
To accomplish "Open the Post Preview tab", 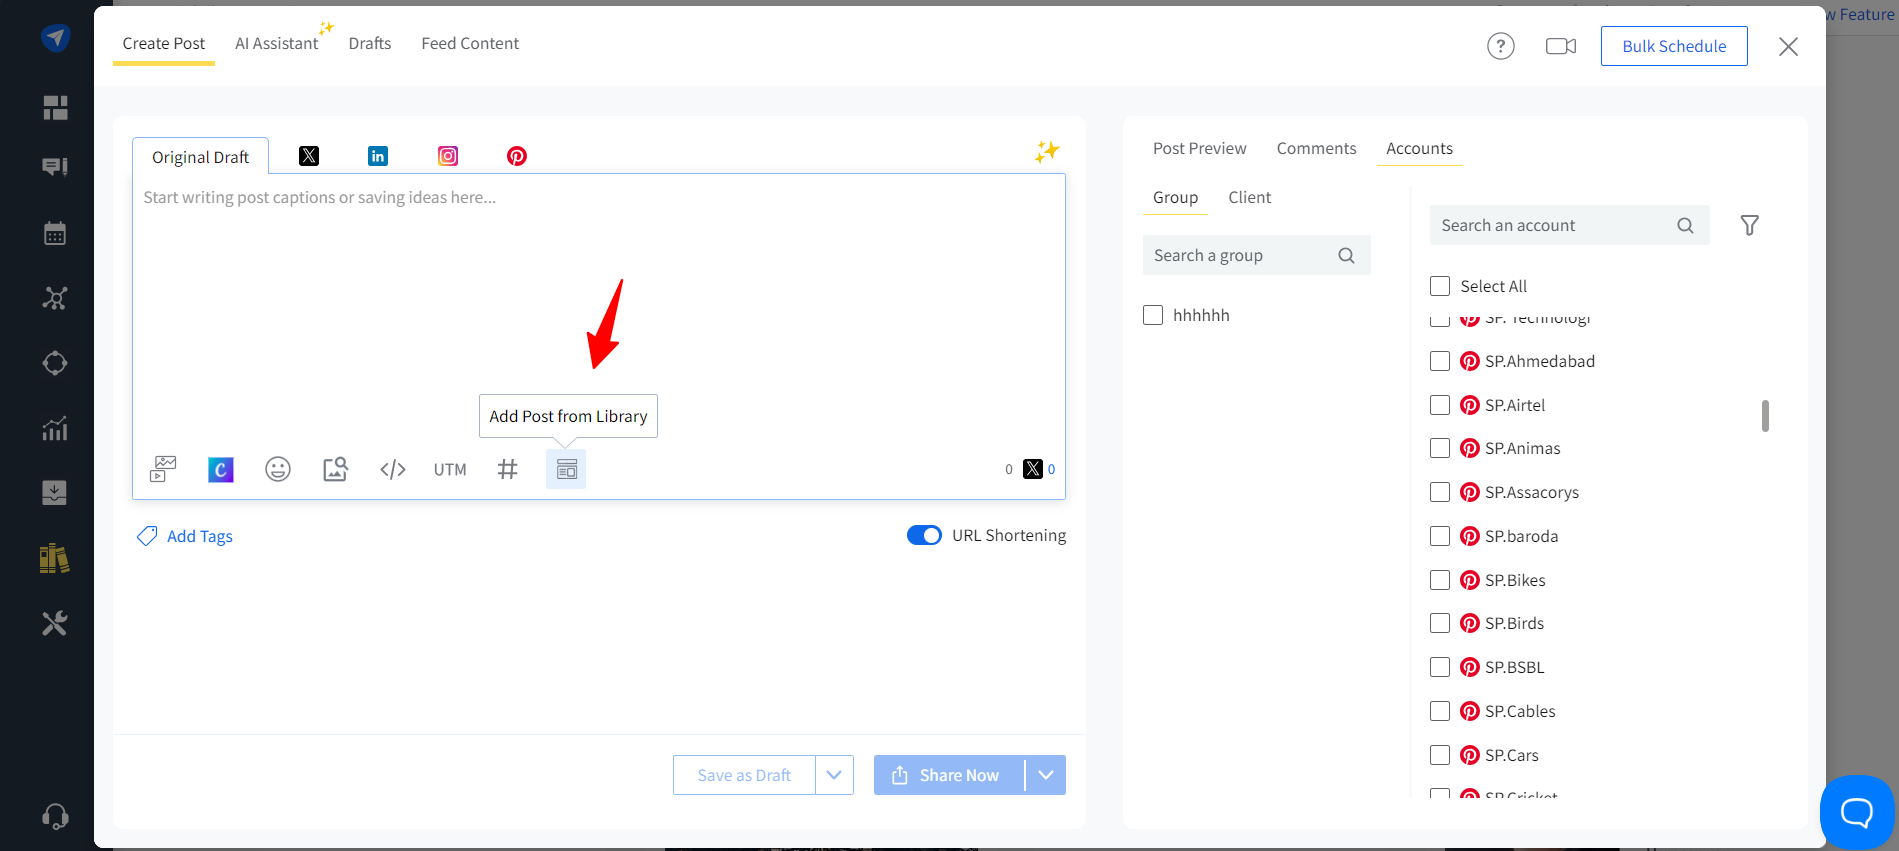I will click(x=1199, y=148).
